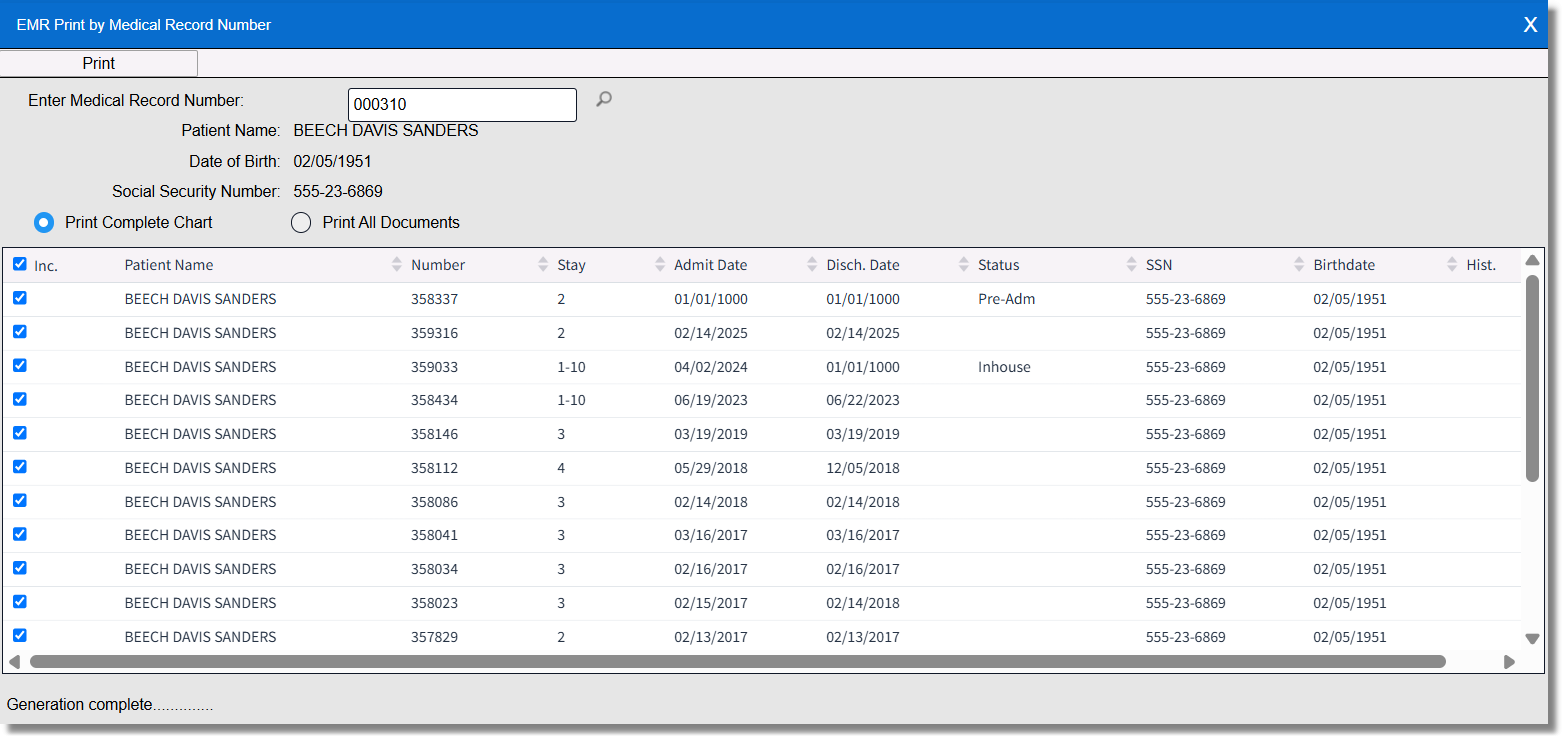Click admit date 03/16/2017
The image size is (1562, 738).
click(x=711, y=535)
